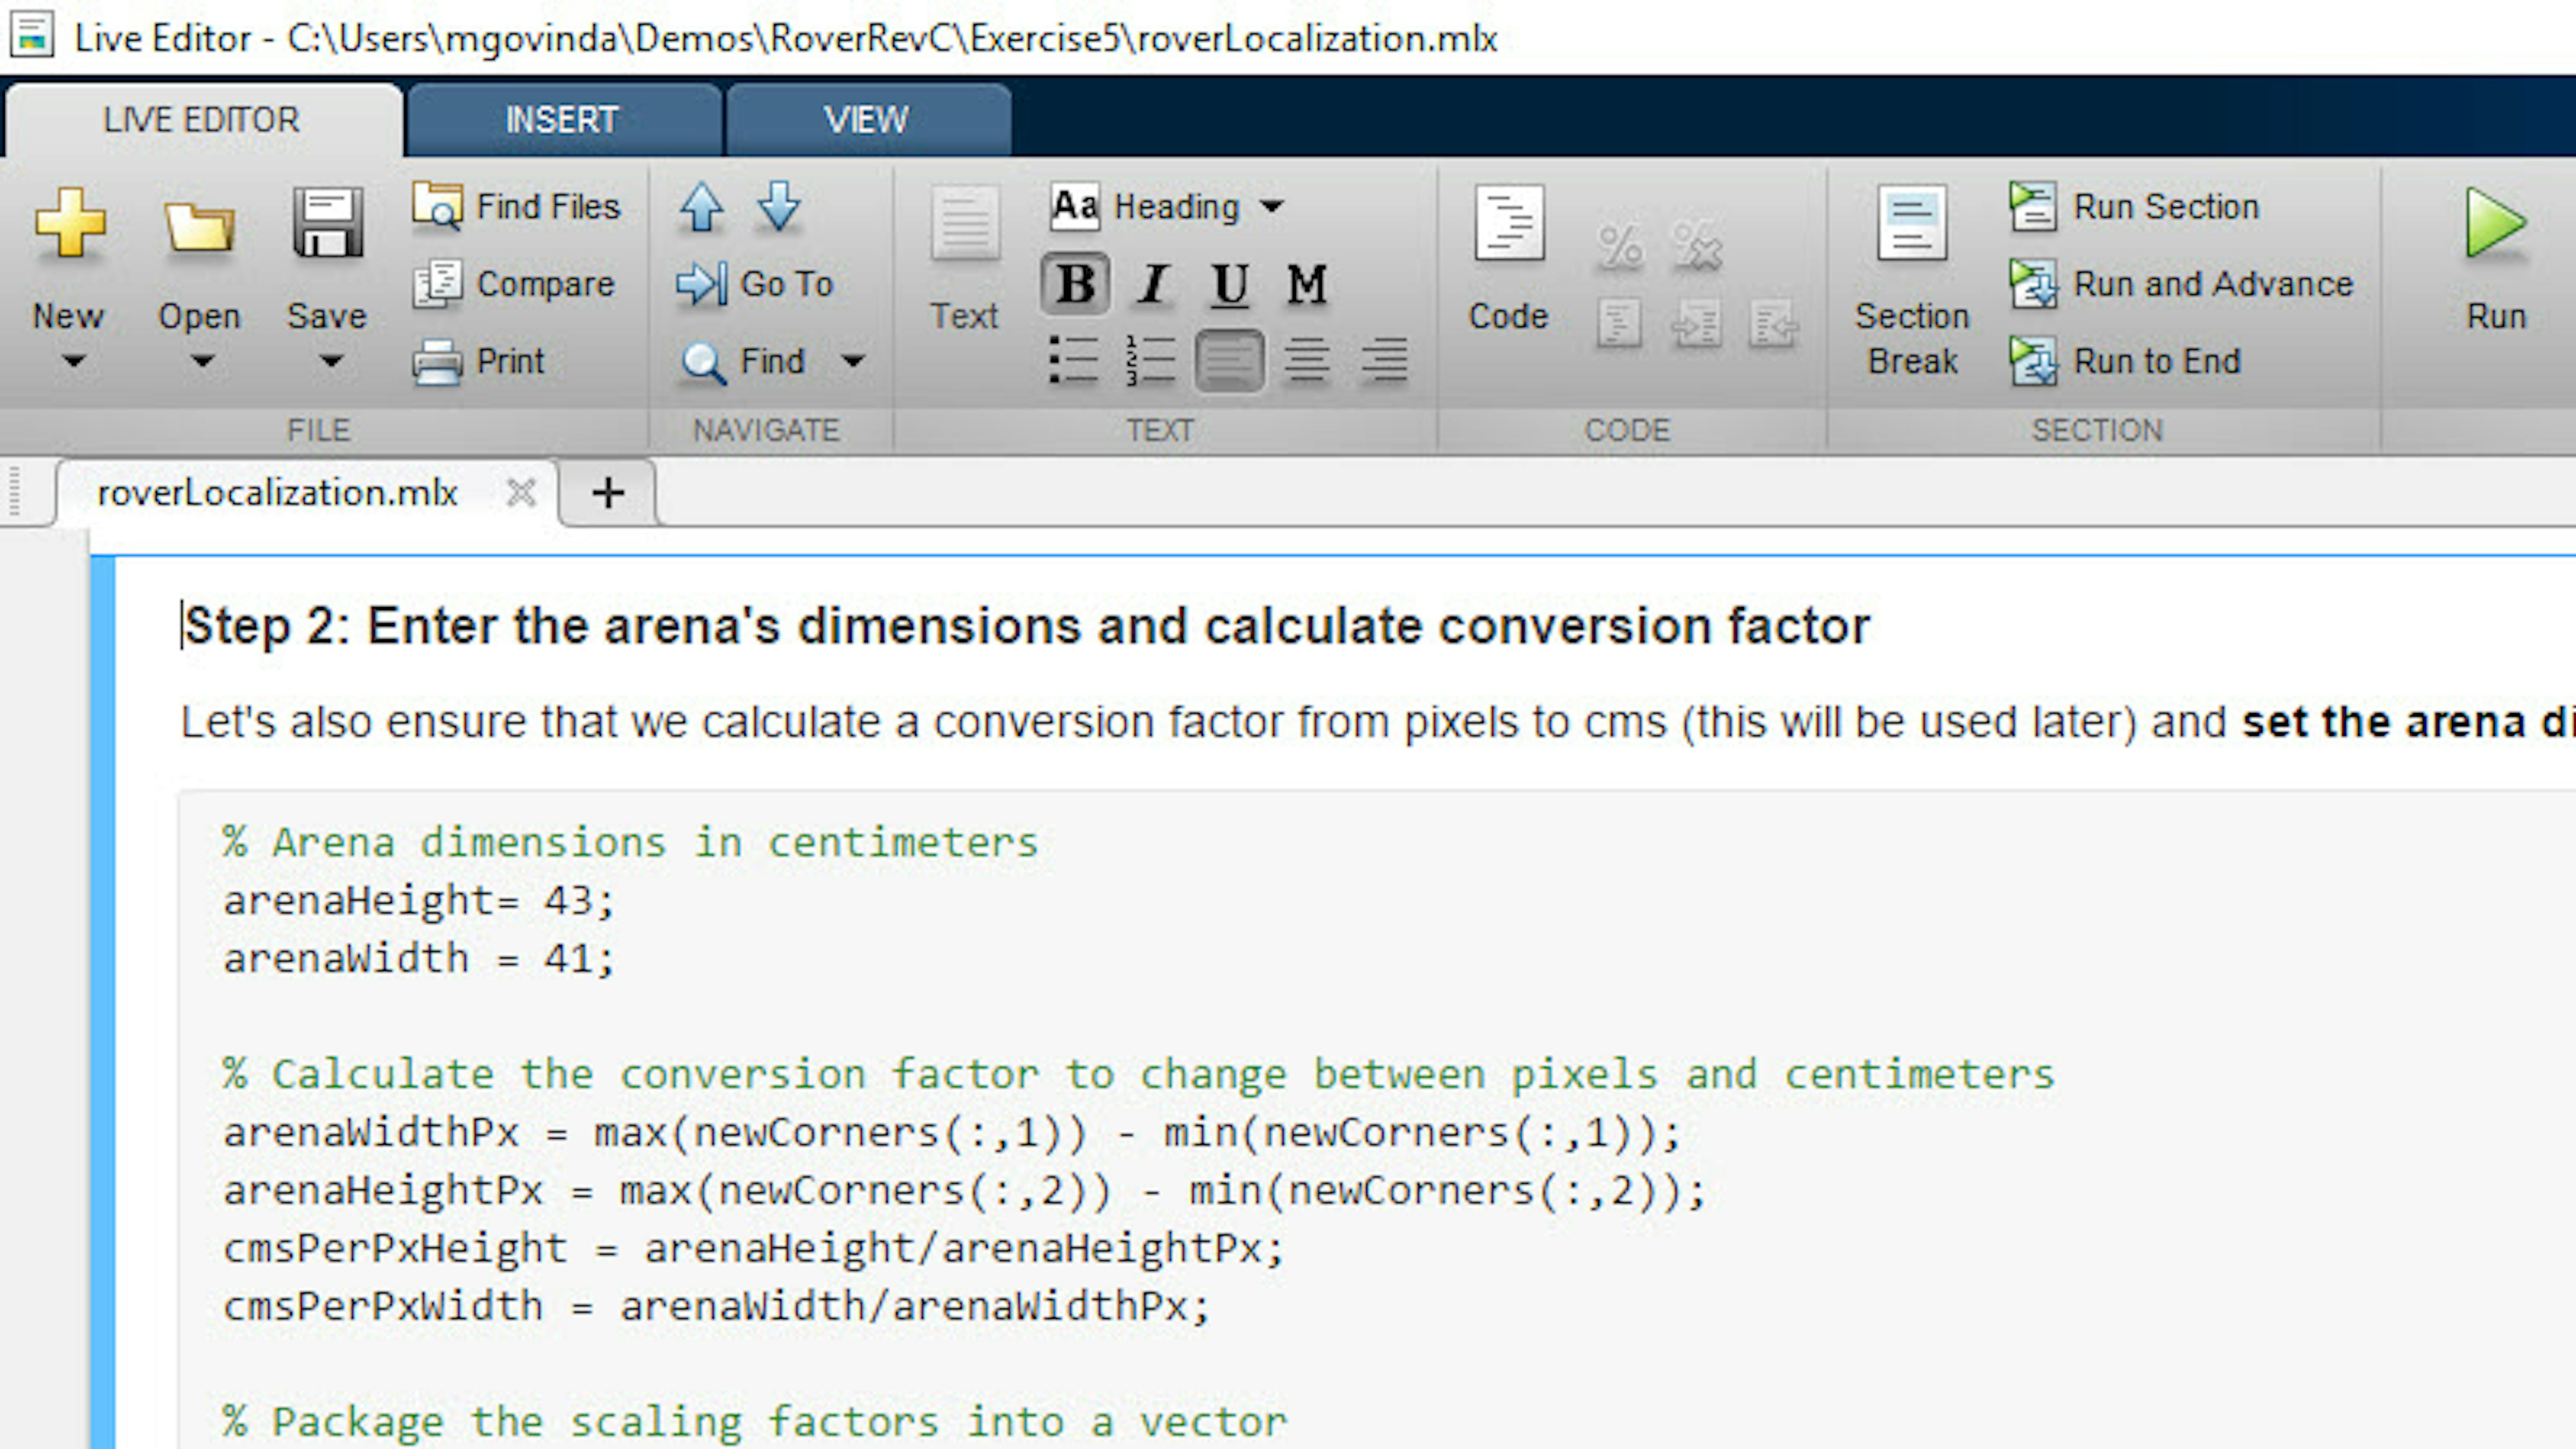The width and height of the screenshot is (2576, 1449).
Task: Click Run Section
Action: 2135,207
